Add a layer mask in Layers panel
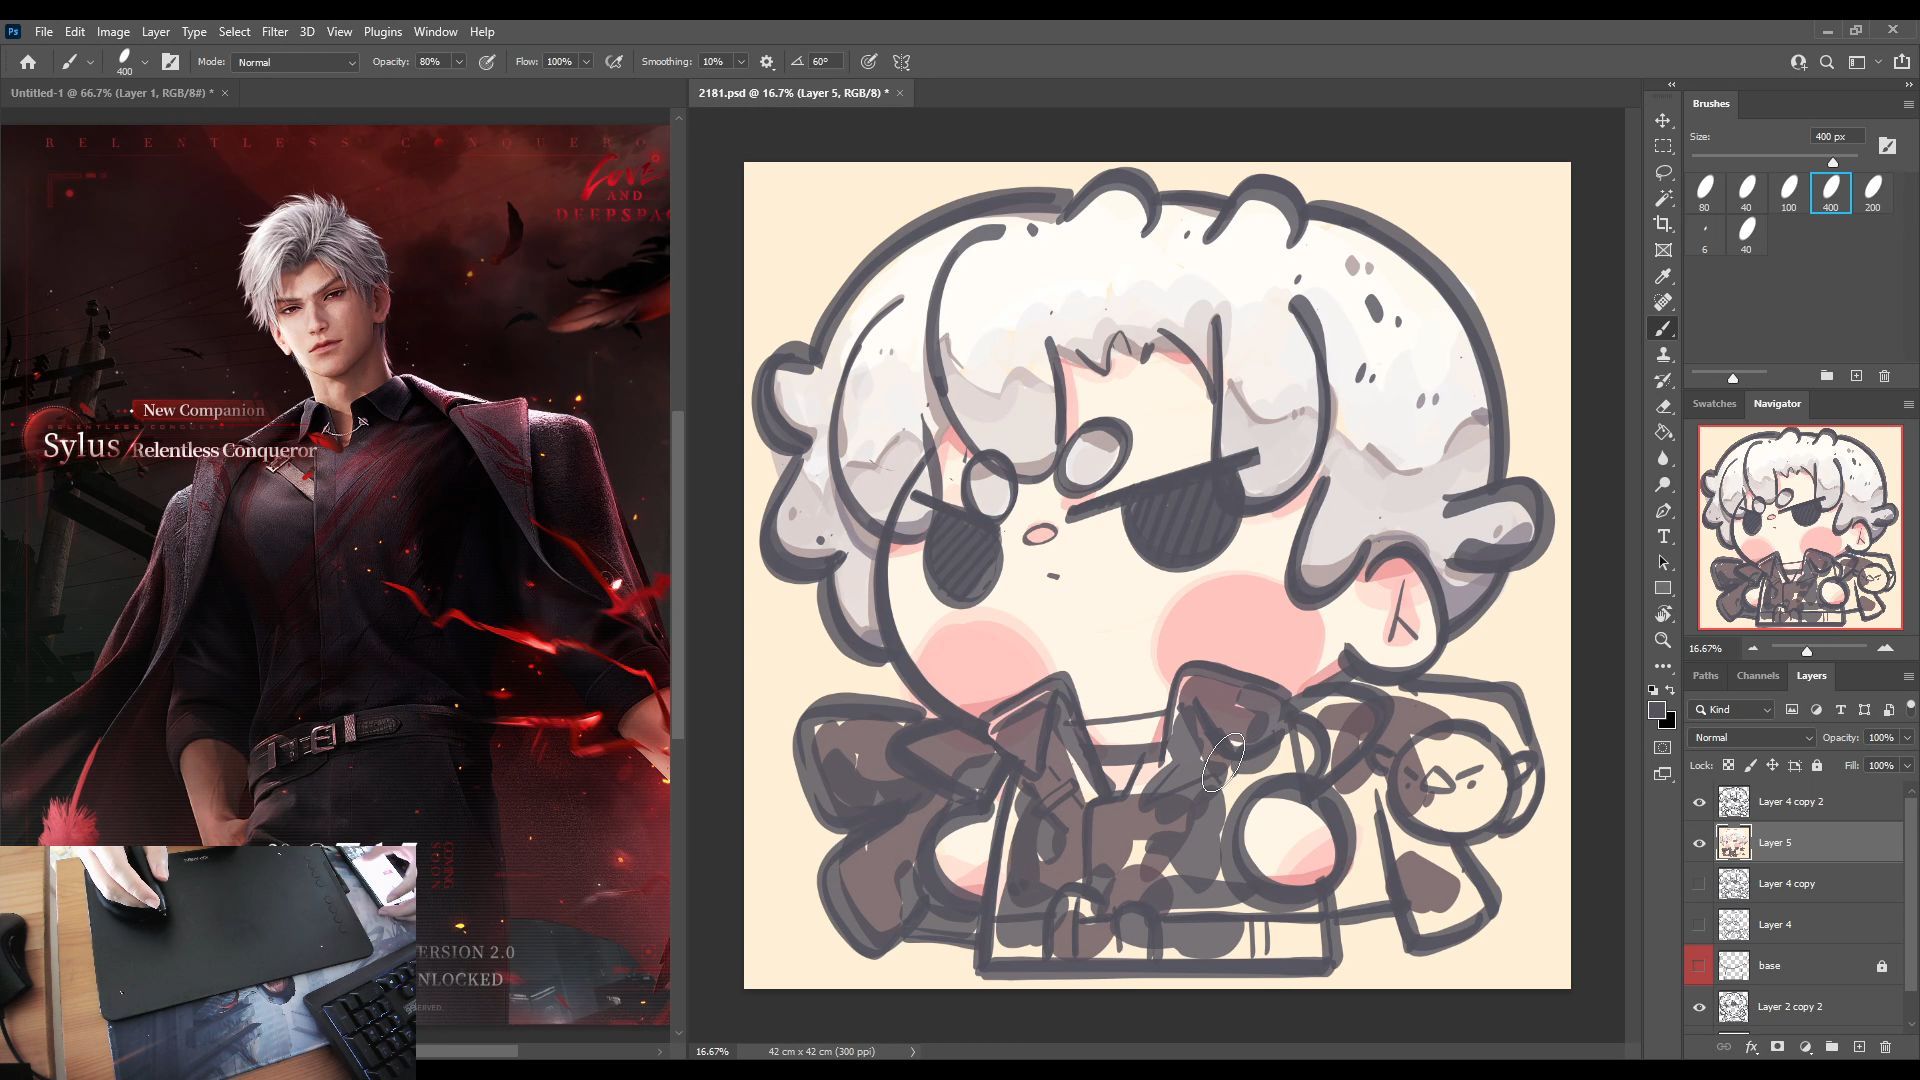This screenshot has width=1920, height=1080. [1777, 1047]
